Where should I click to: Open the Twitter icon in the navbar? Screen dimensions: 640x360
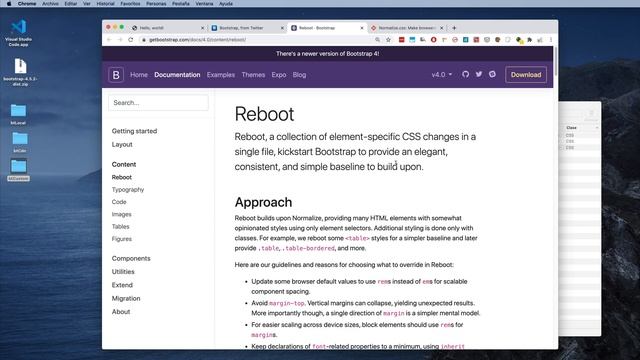coord(479,74)
